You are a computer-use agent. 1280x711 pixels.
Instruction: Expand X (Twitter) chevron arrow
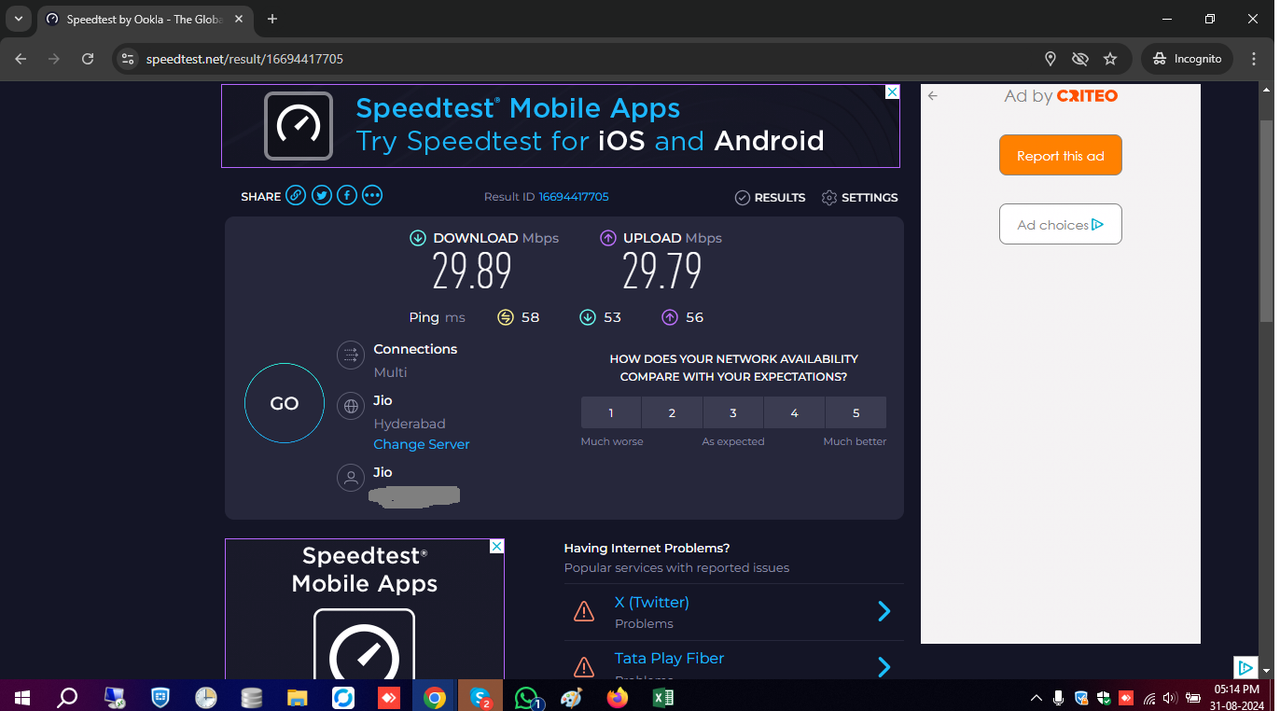click(x=884, y=611)
